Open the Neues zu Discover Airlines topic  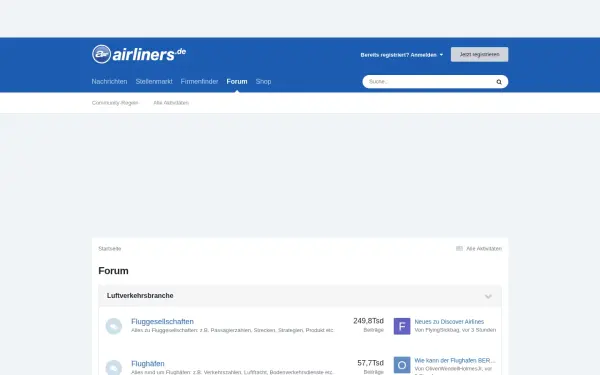point(449,322)
